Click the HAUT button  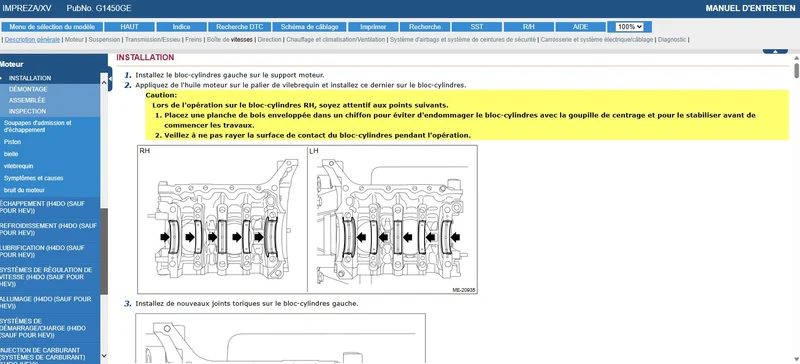coord(129,27)
